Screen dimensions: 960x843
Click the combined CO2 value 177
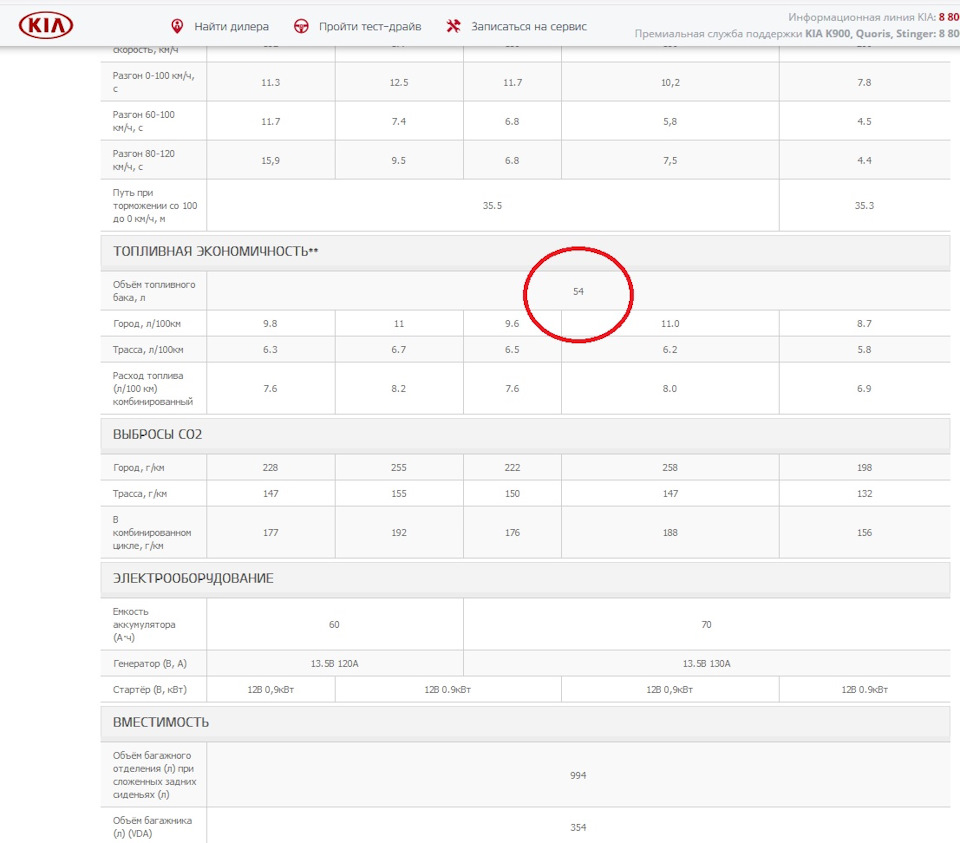pos(271,533)
